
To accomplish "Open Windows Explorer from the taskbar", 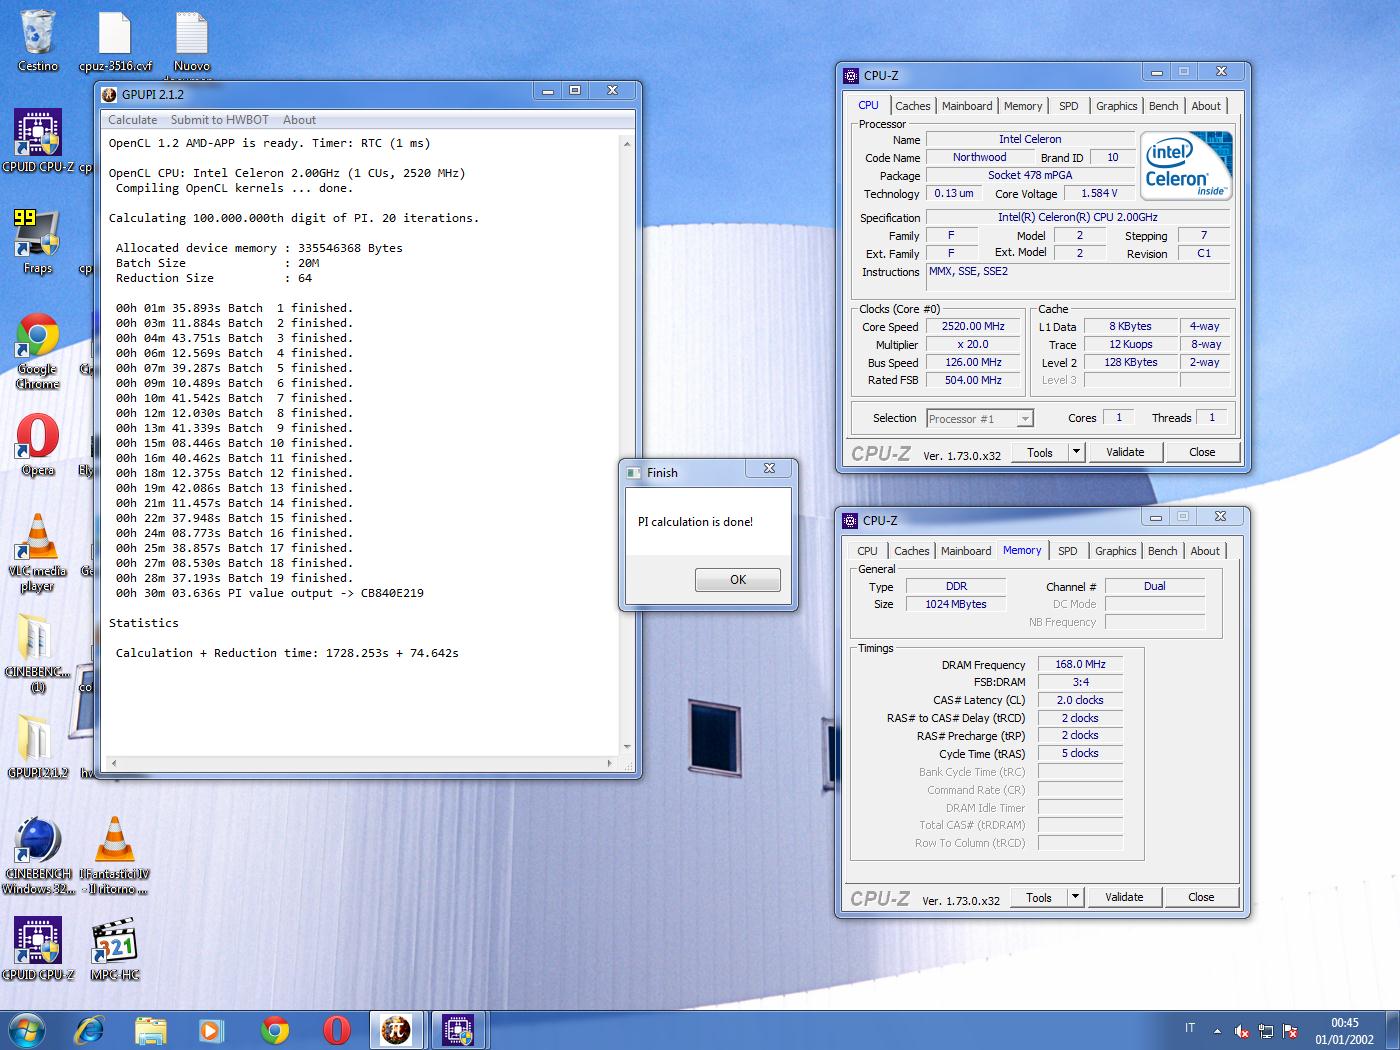I will (151, 1030).
